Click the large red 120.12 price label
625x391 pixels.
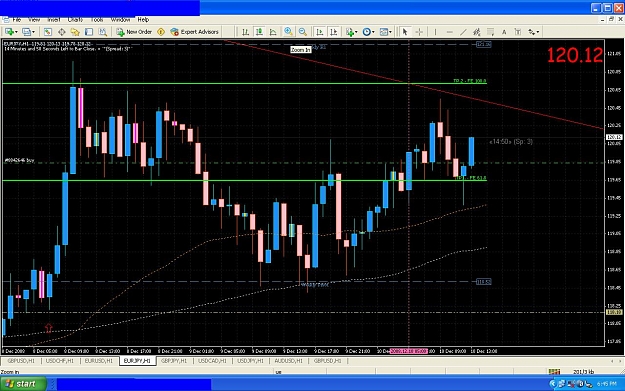pos(574,55)
